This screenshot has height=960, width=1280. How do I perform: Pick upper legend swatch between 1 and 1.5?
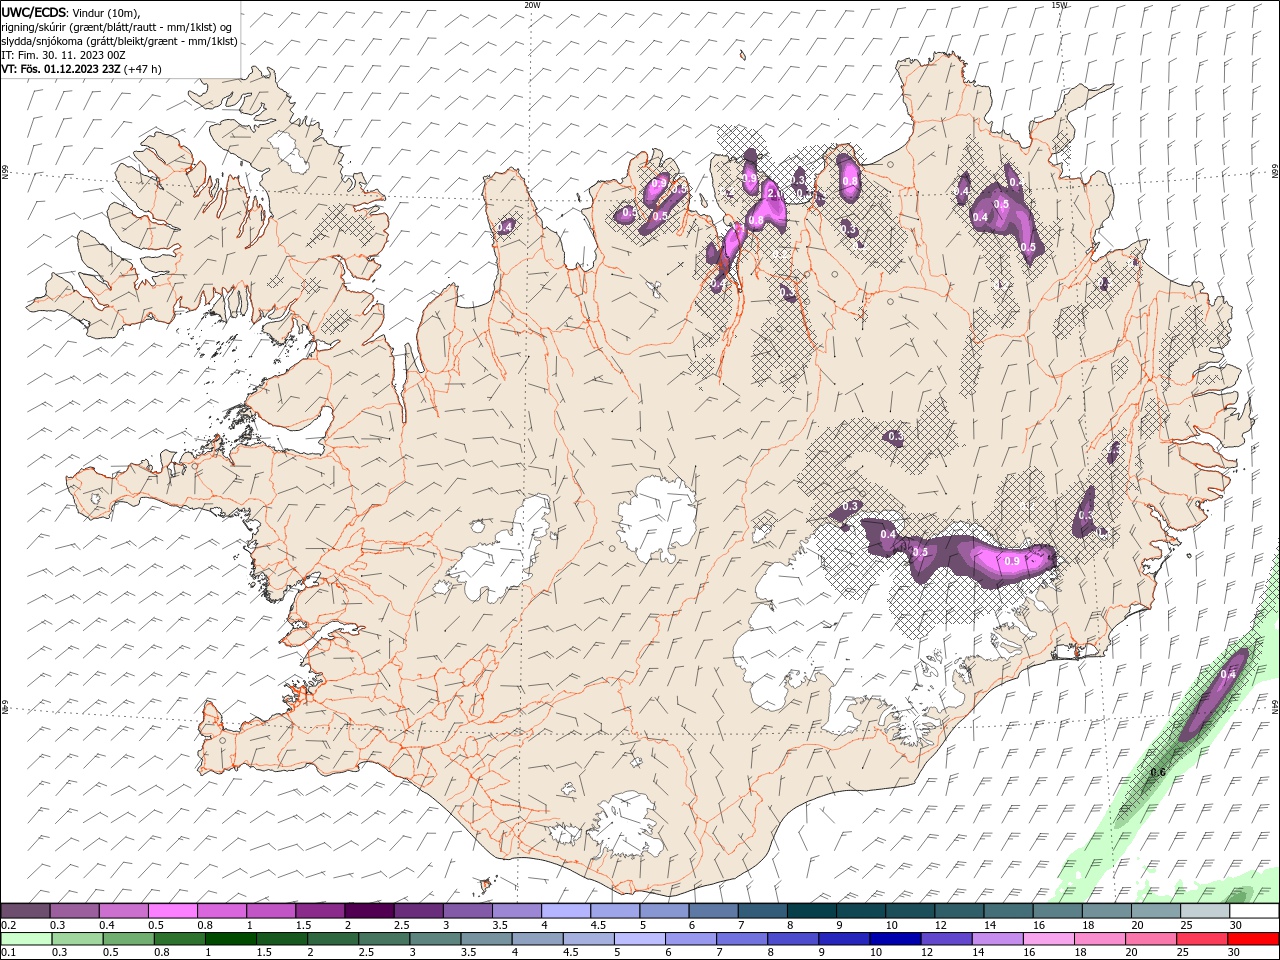pos(270,911)
